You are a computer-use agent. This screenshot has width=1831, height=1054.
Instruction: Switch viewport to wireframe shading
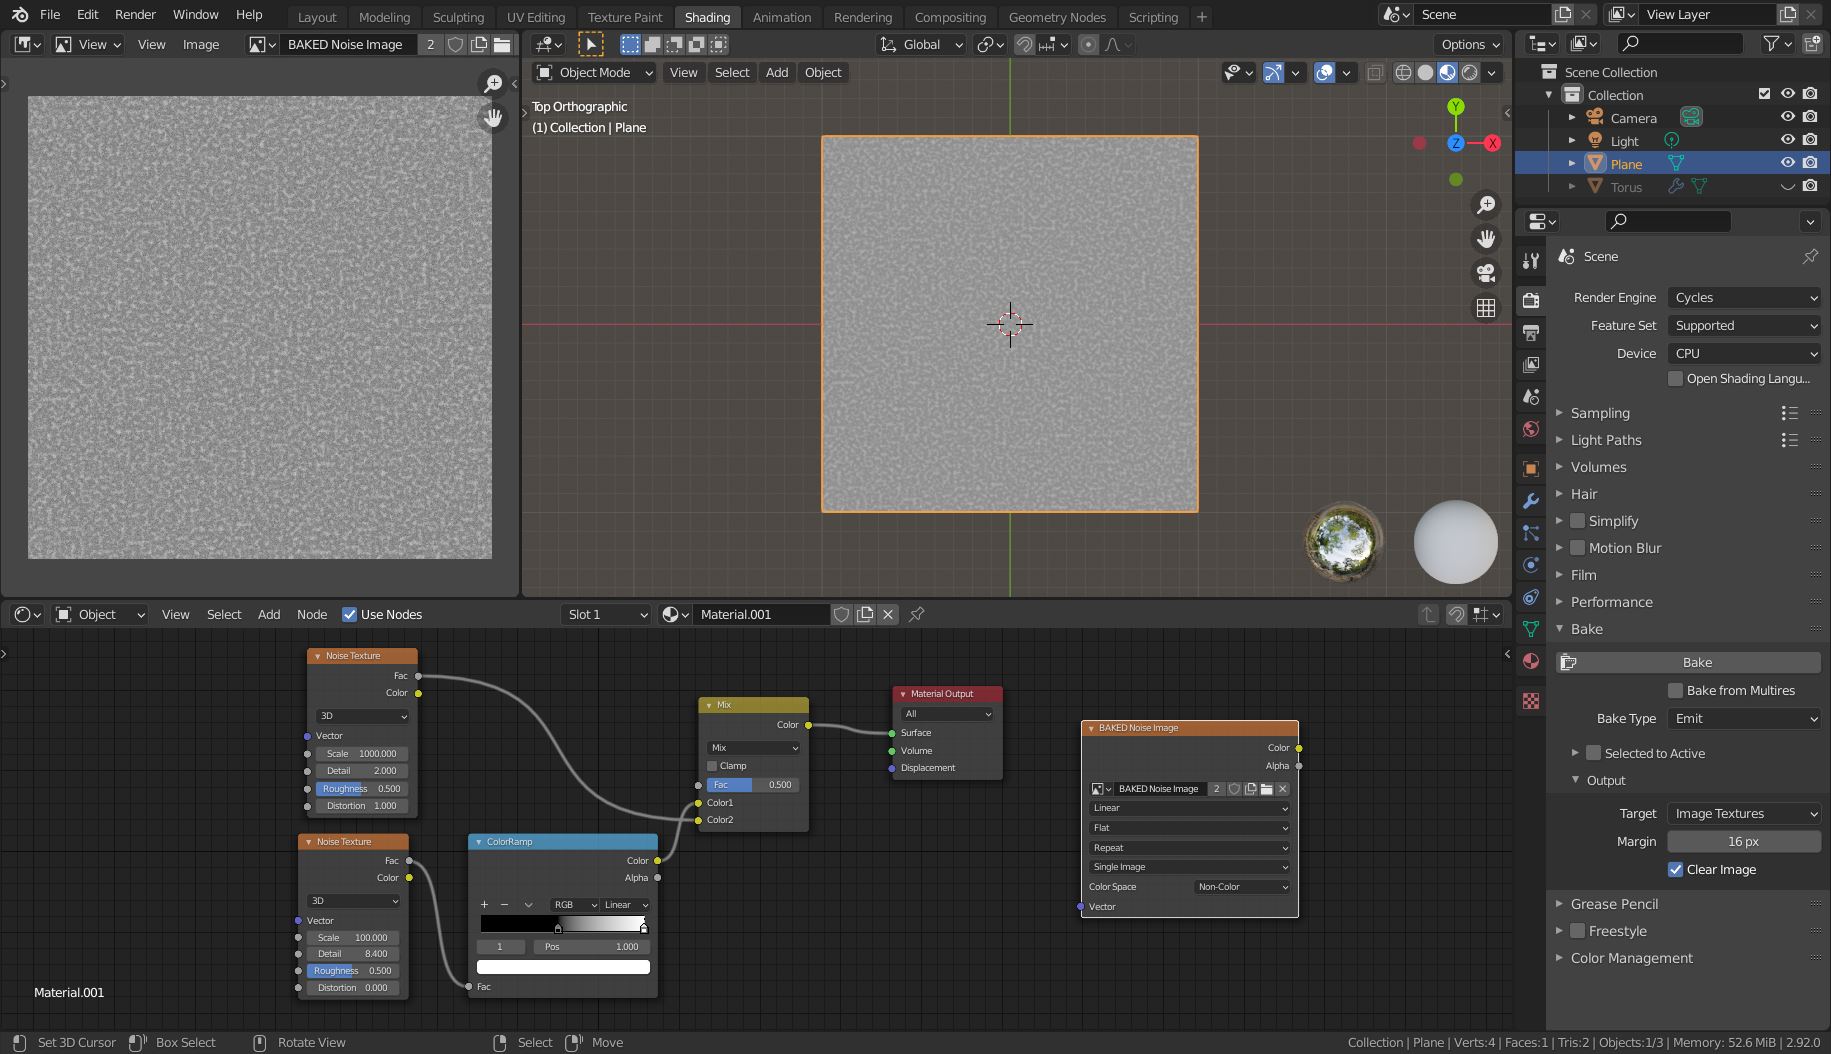click(x=1403, y=72)
